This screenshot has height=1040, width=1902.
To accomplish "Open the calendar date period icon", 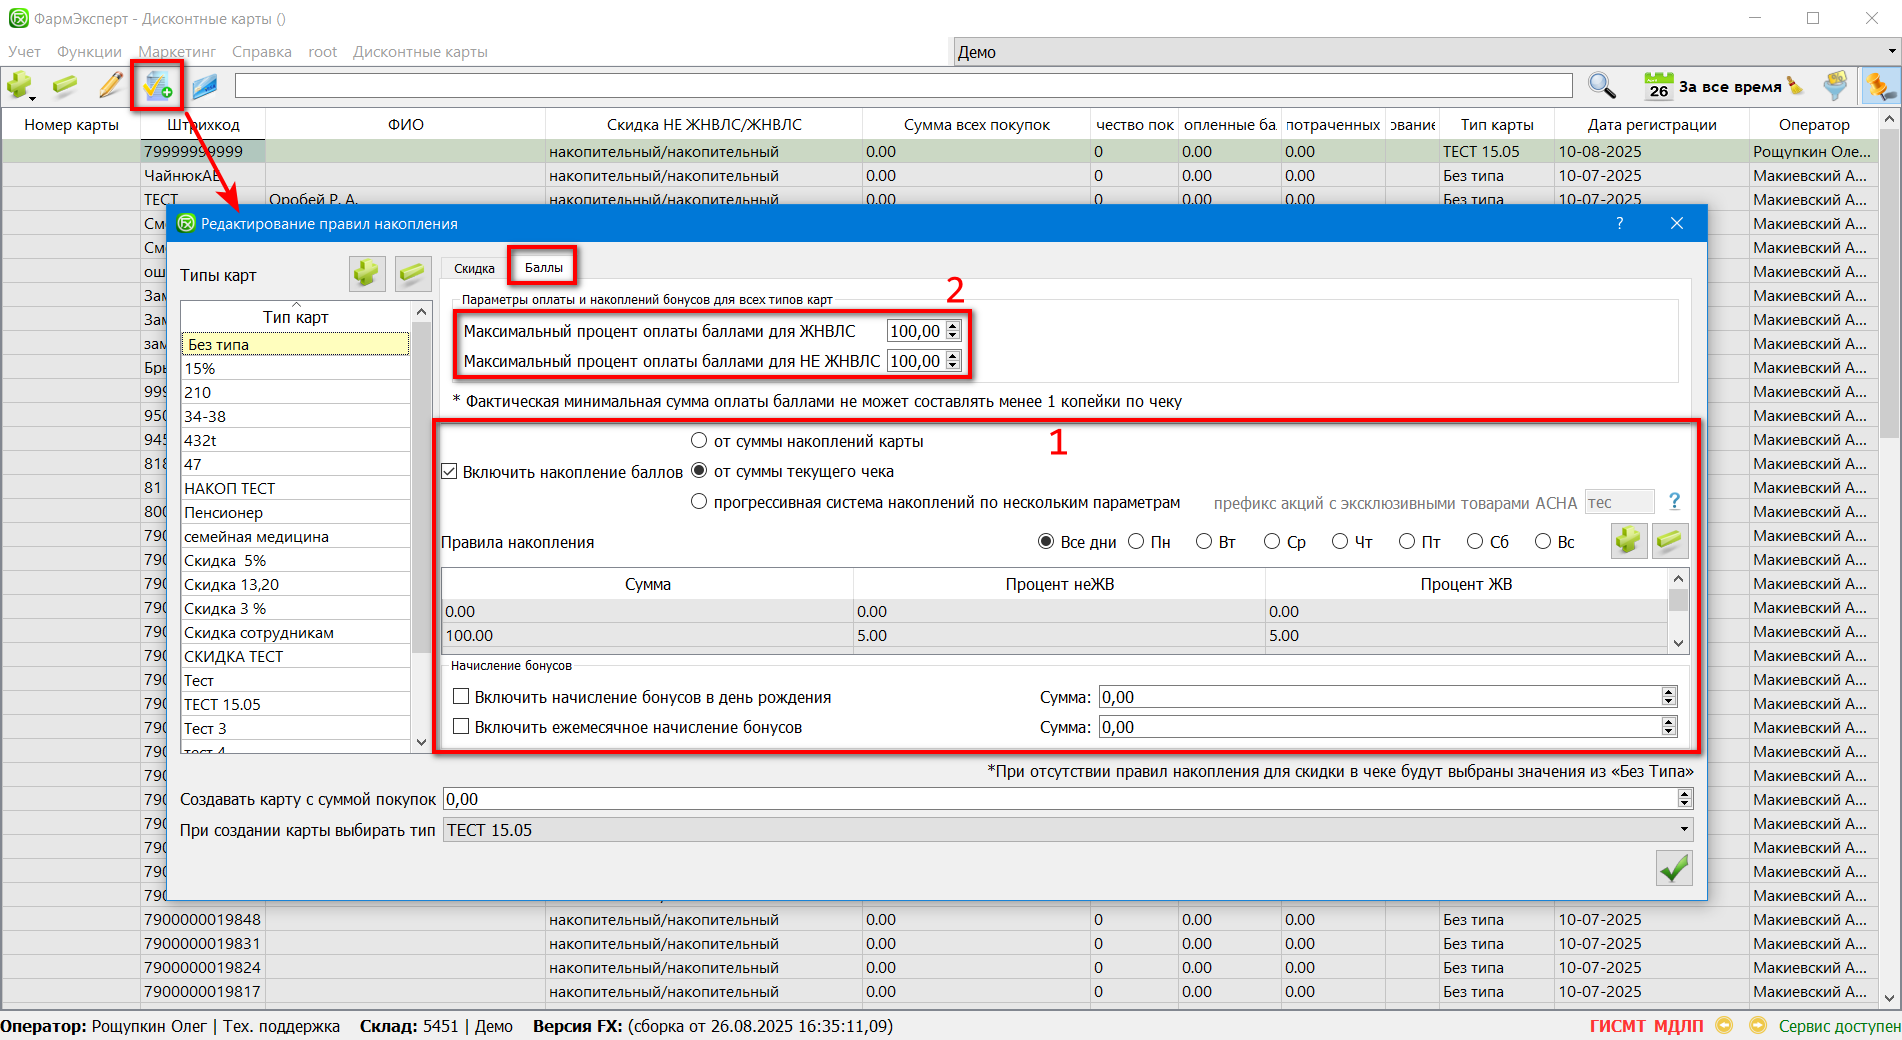I will pyautogui.click(x=1658, y=86).
